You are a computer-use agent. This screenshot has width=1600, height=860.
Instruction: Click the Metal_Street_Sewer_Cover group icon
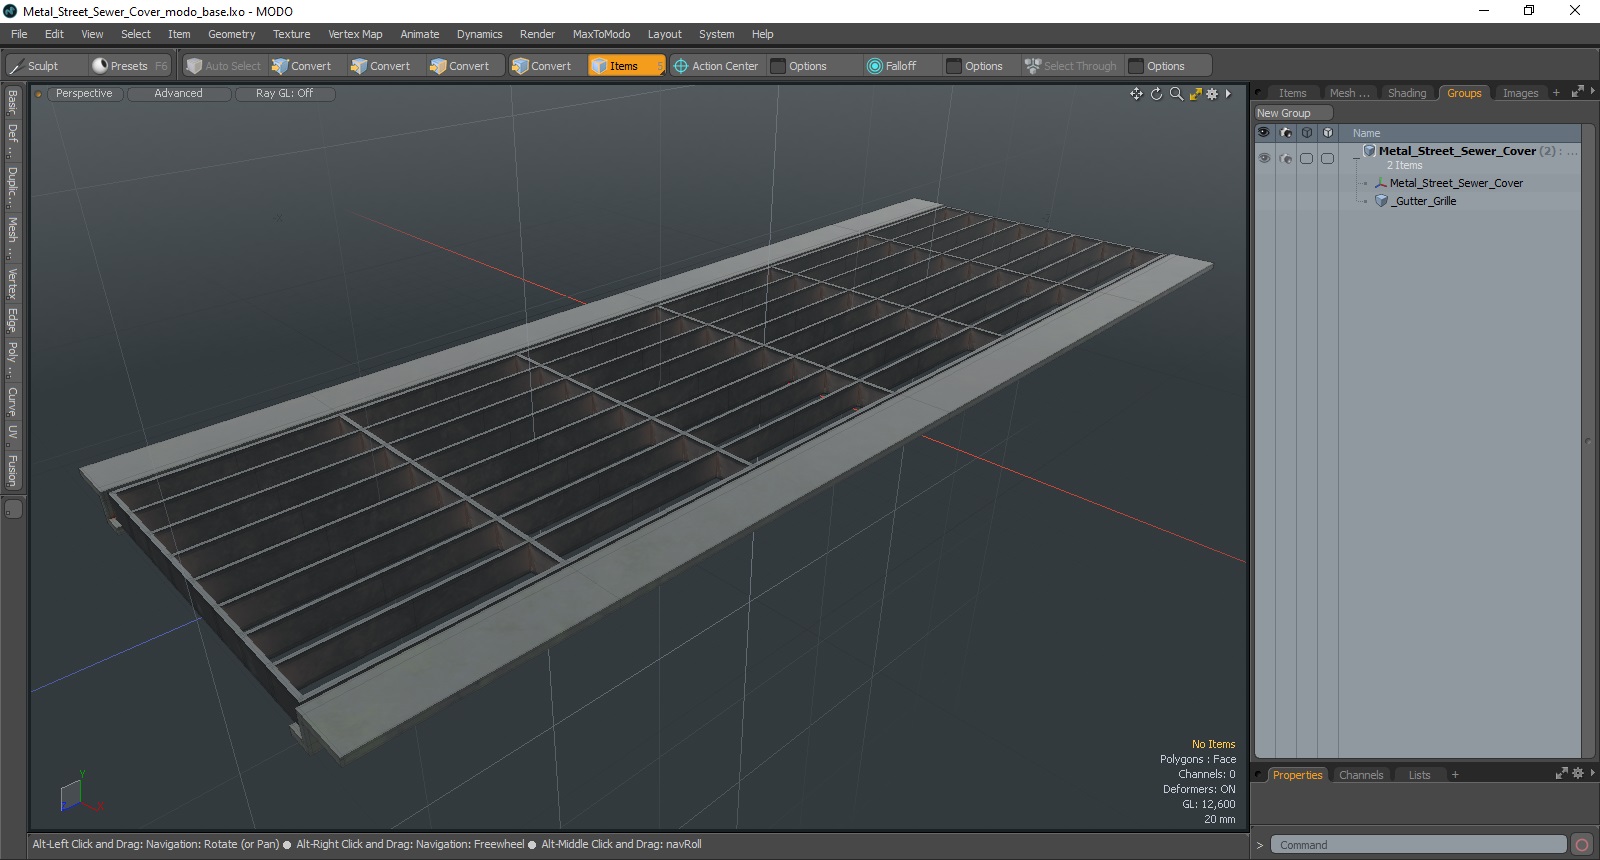(x=1369, y=151)
